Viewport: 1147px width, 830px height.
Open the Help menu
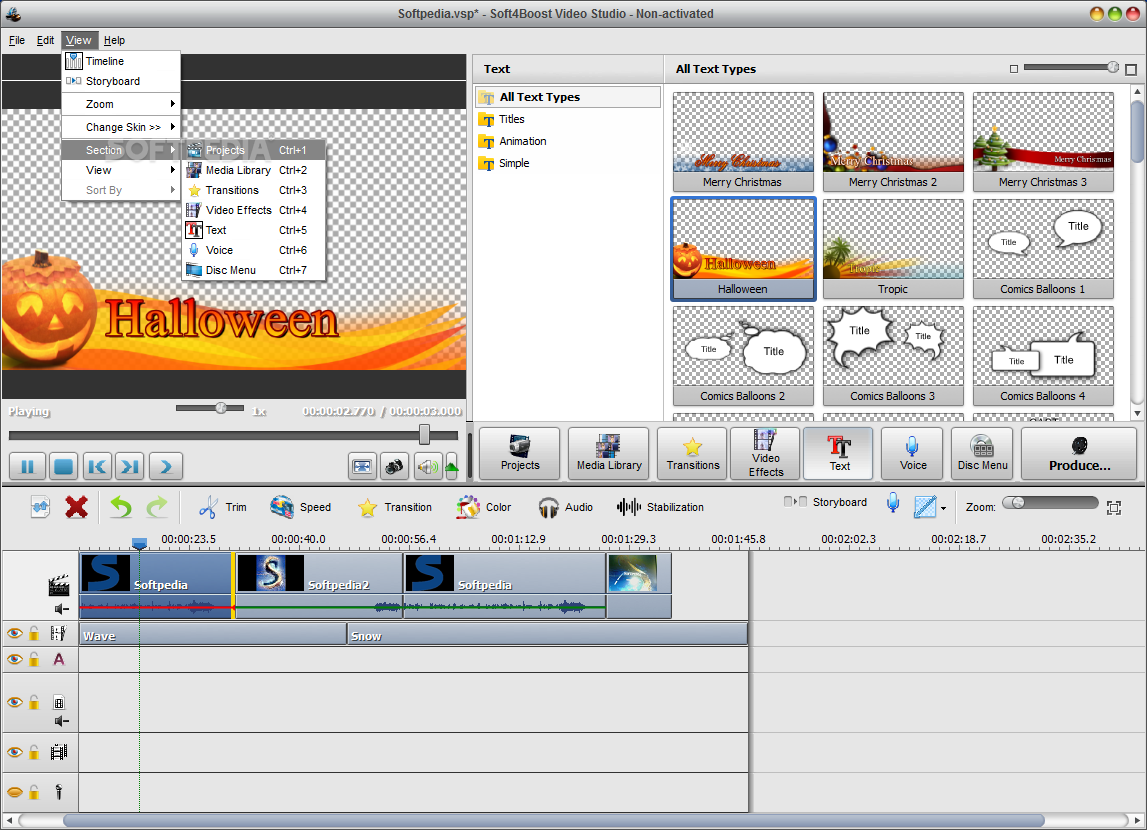[x=114, y=40]
